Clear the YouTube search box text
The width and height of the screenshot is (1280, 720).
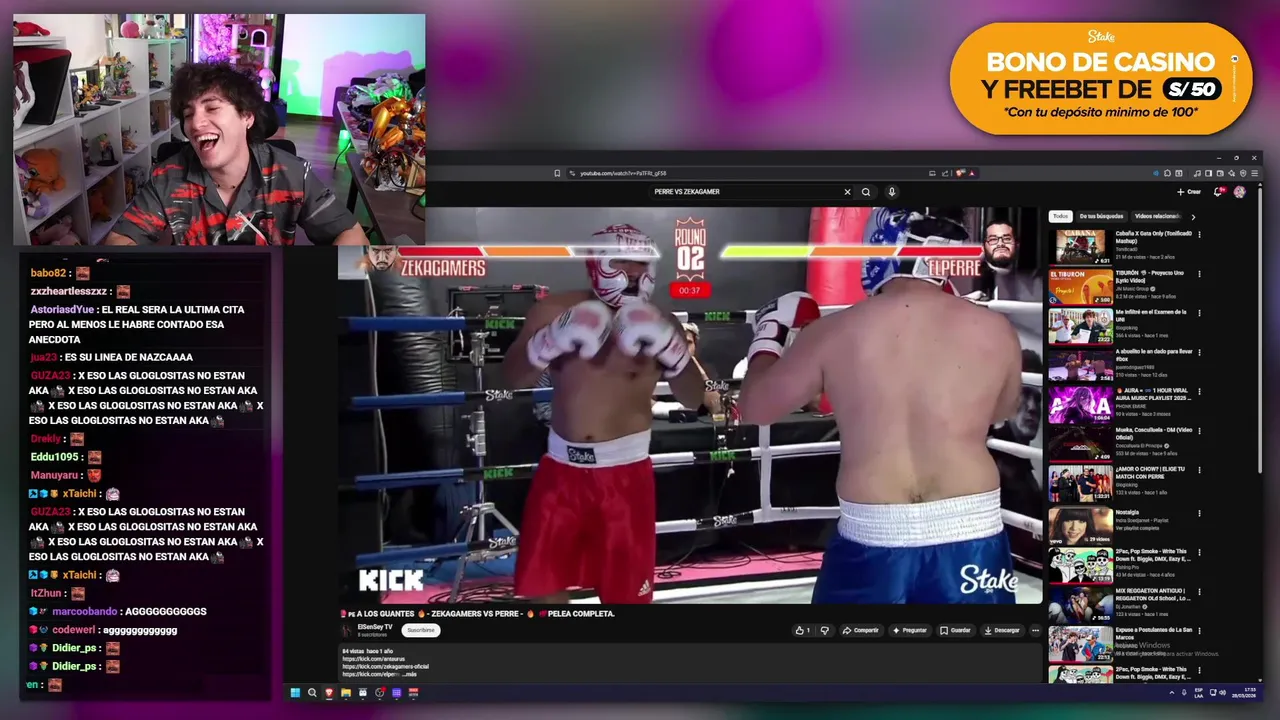[847, 192]
